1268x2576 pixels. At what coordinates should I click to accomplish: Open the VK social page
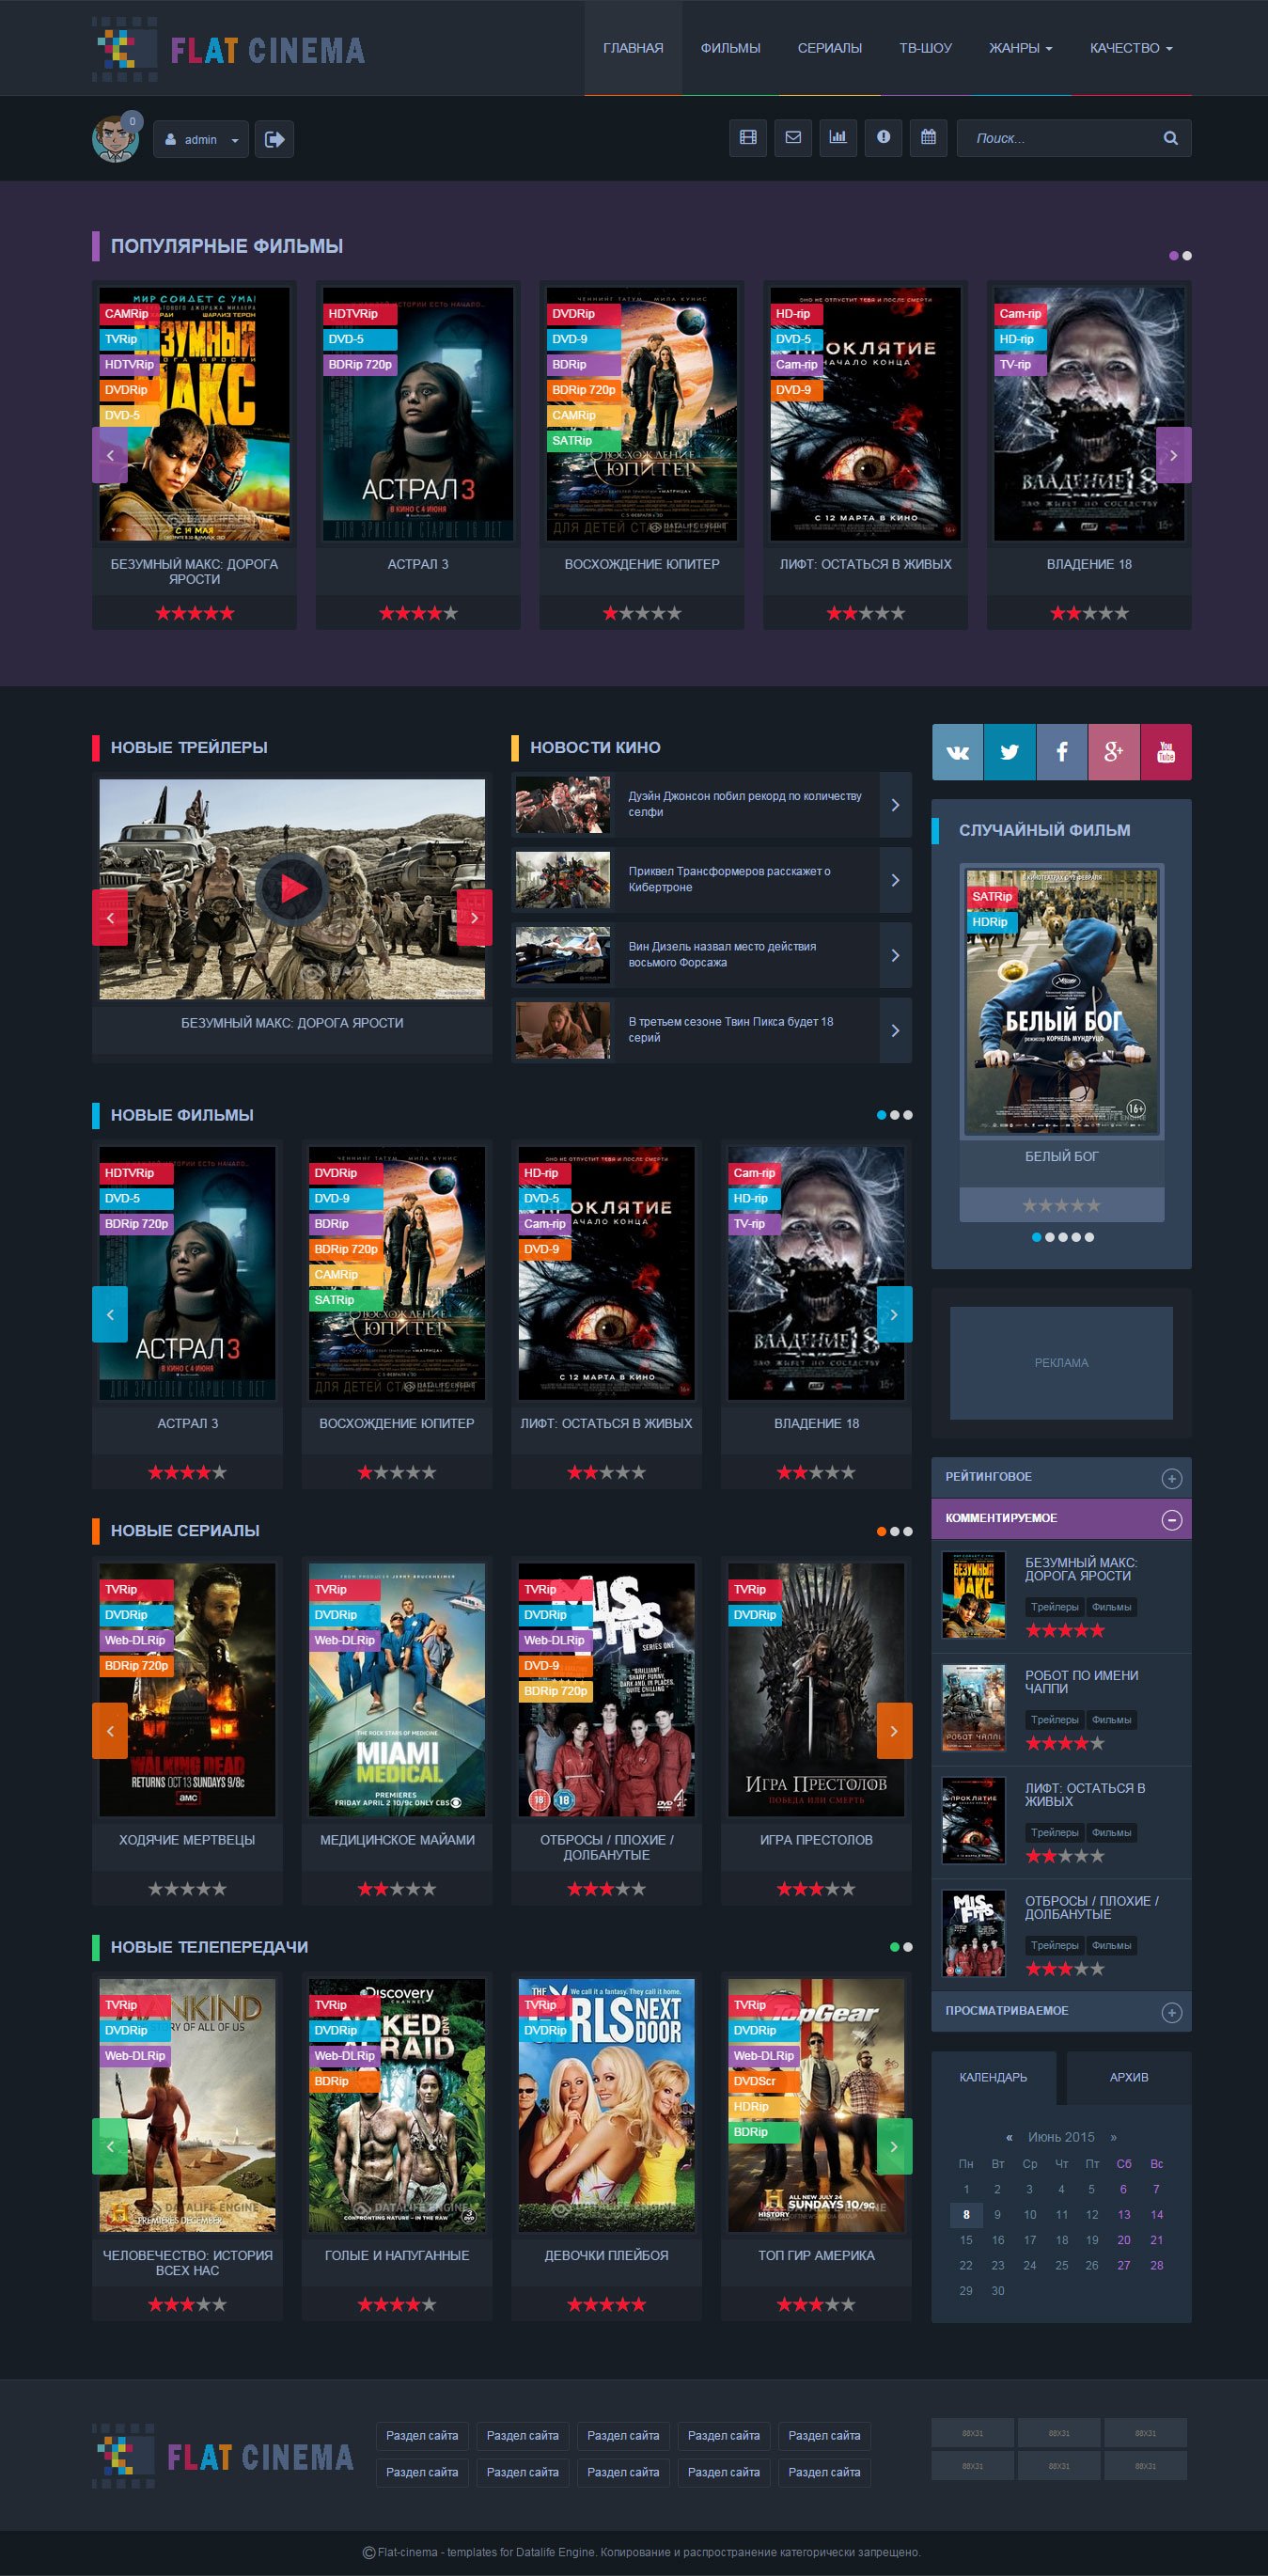pyautogui.click(x=958, y=752)
